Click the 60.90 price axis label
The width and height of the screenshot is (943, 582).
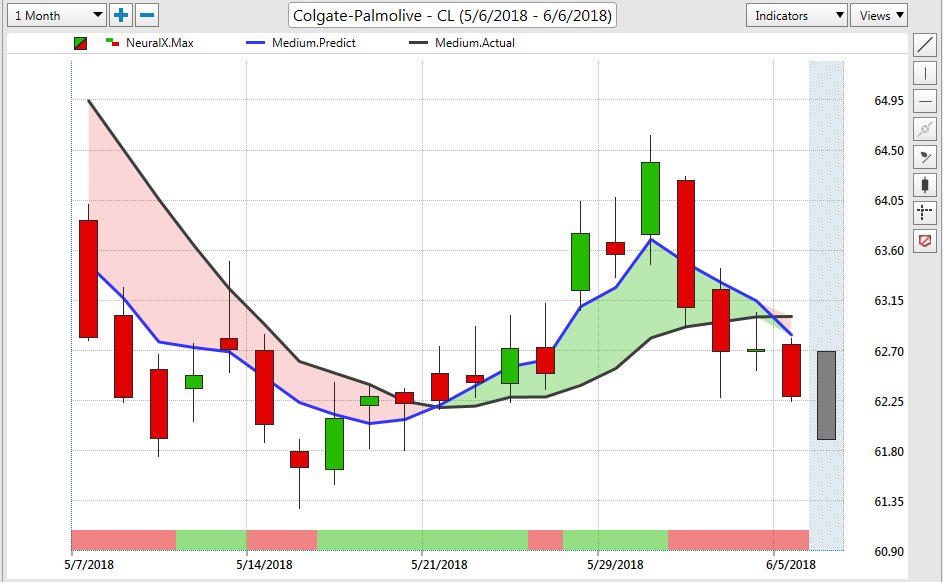pyautogui.click(x=889, y=551)
